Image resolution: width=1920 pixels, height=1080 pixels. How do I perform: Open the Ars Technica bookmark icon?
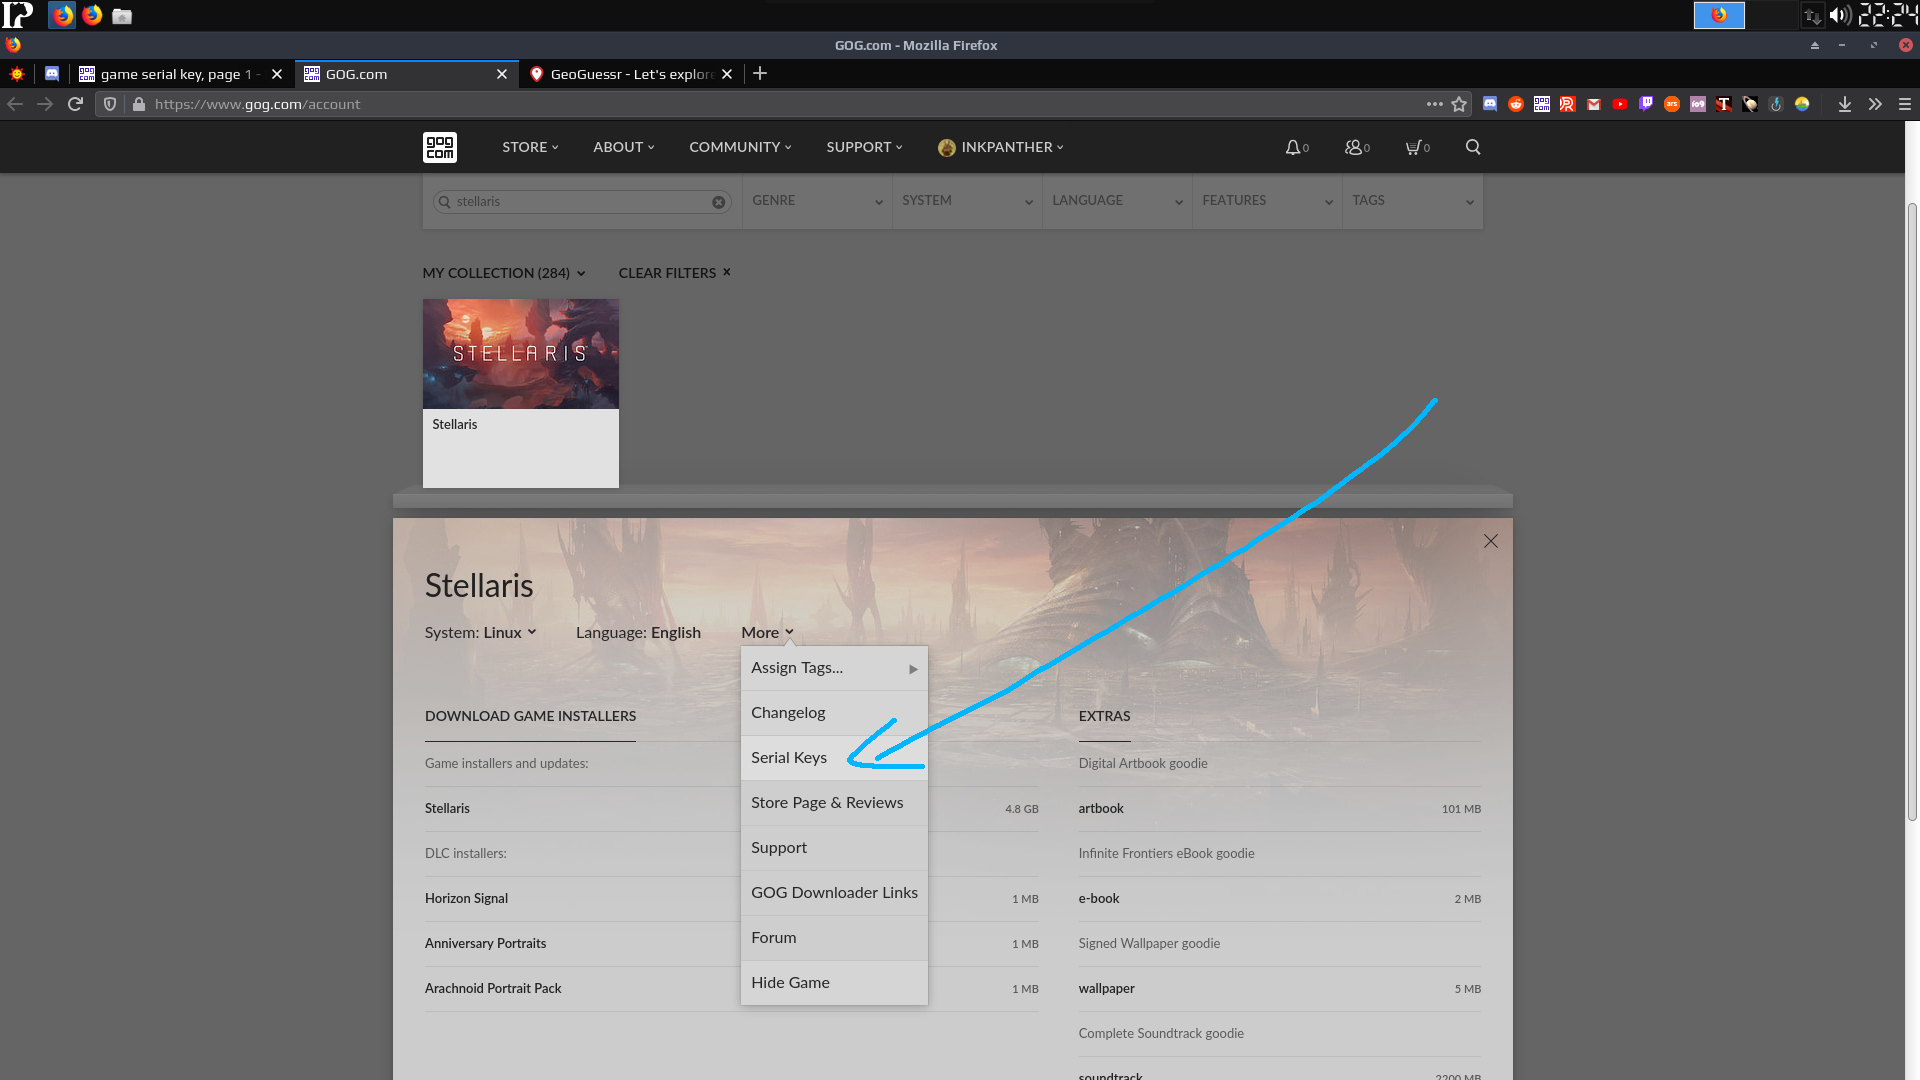1672,104
